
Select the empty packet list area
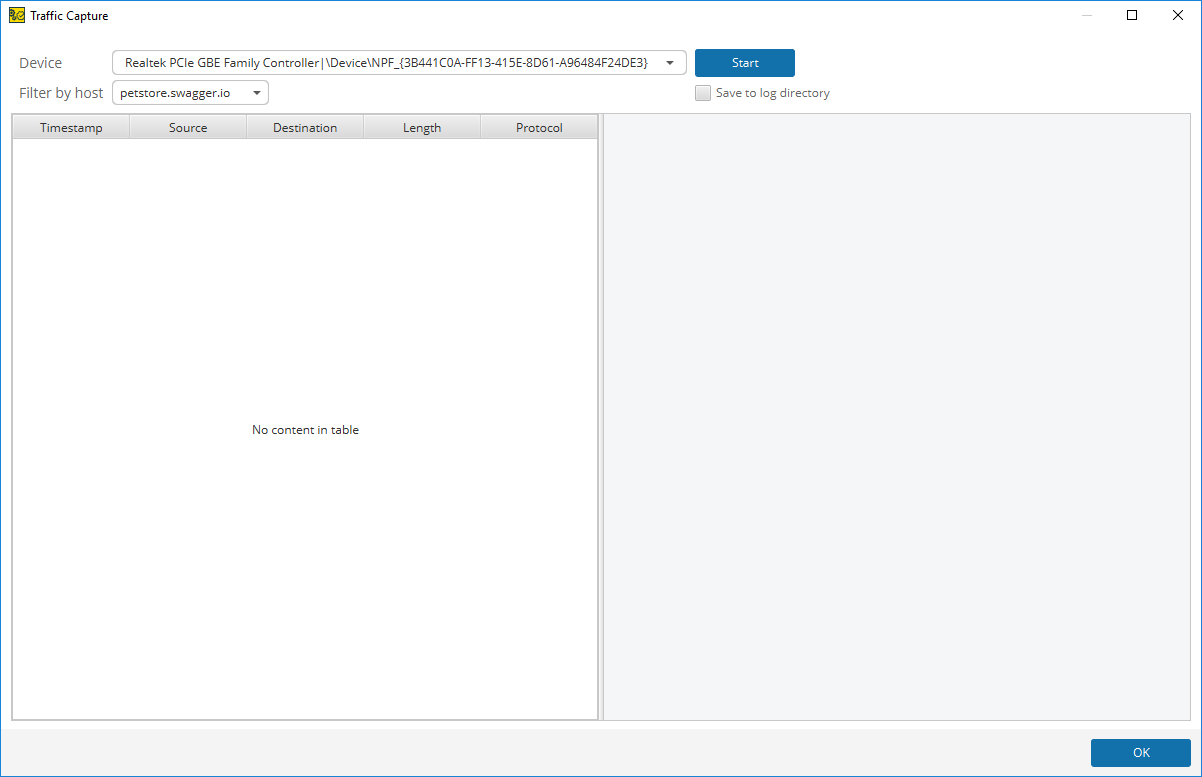[x=304, y=429]
